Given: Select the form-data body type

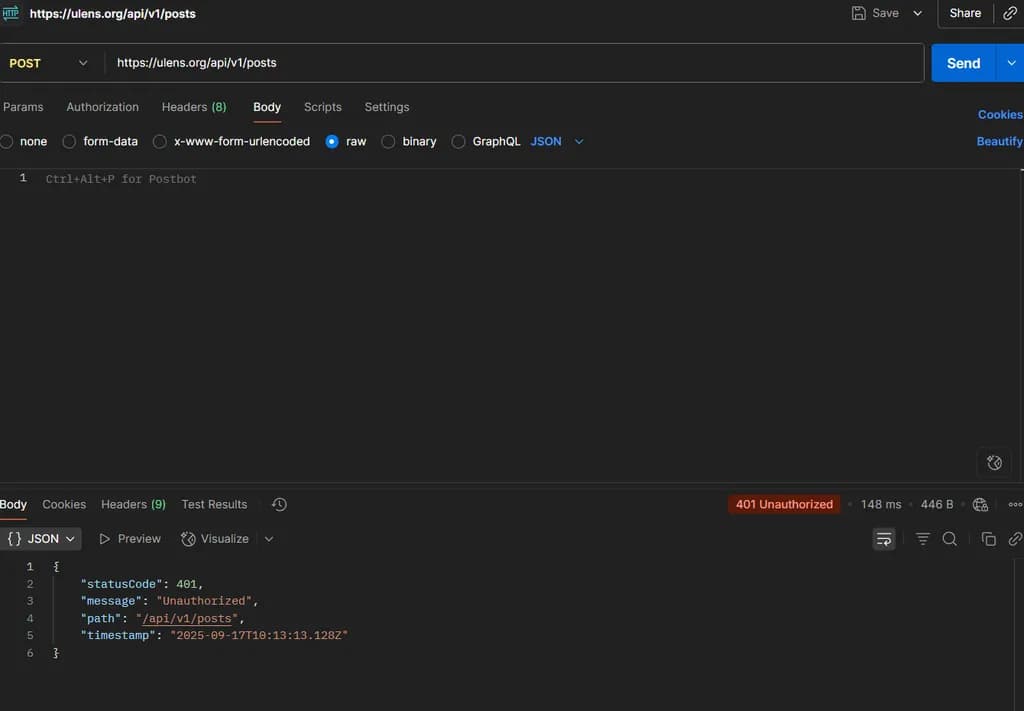Looking at the screenshot, I should (x=69, y=142).
